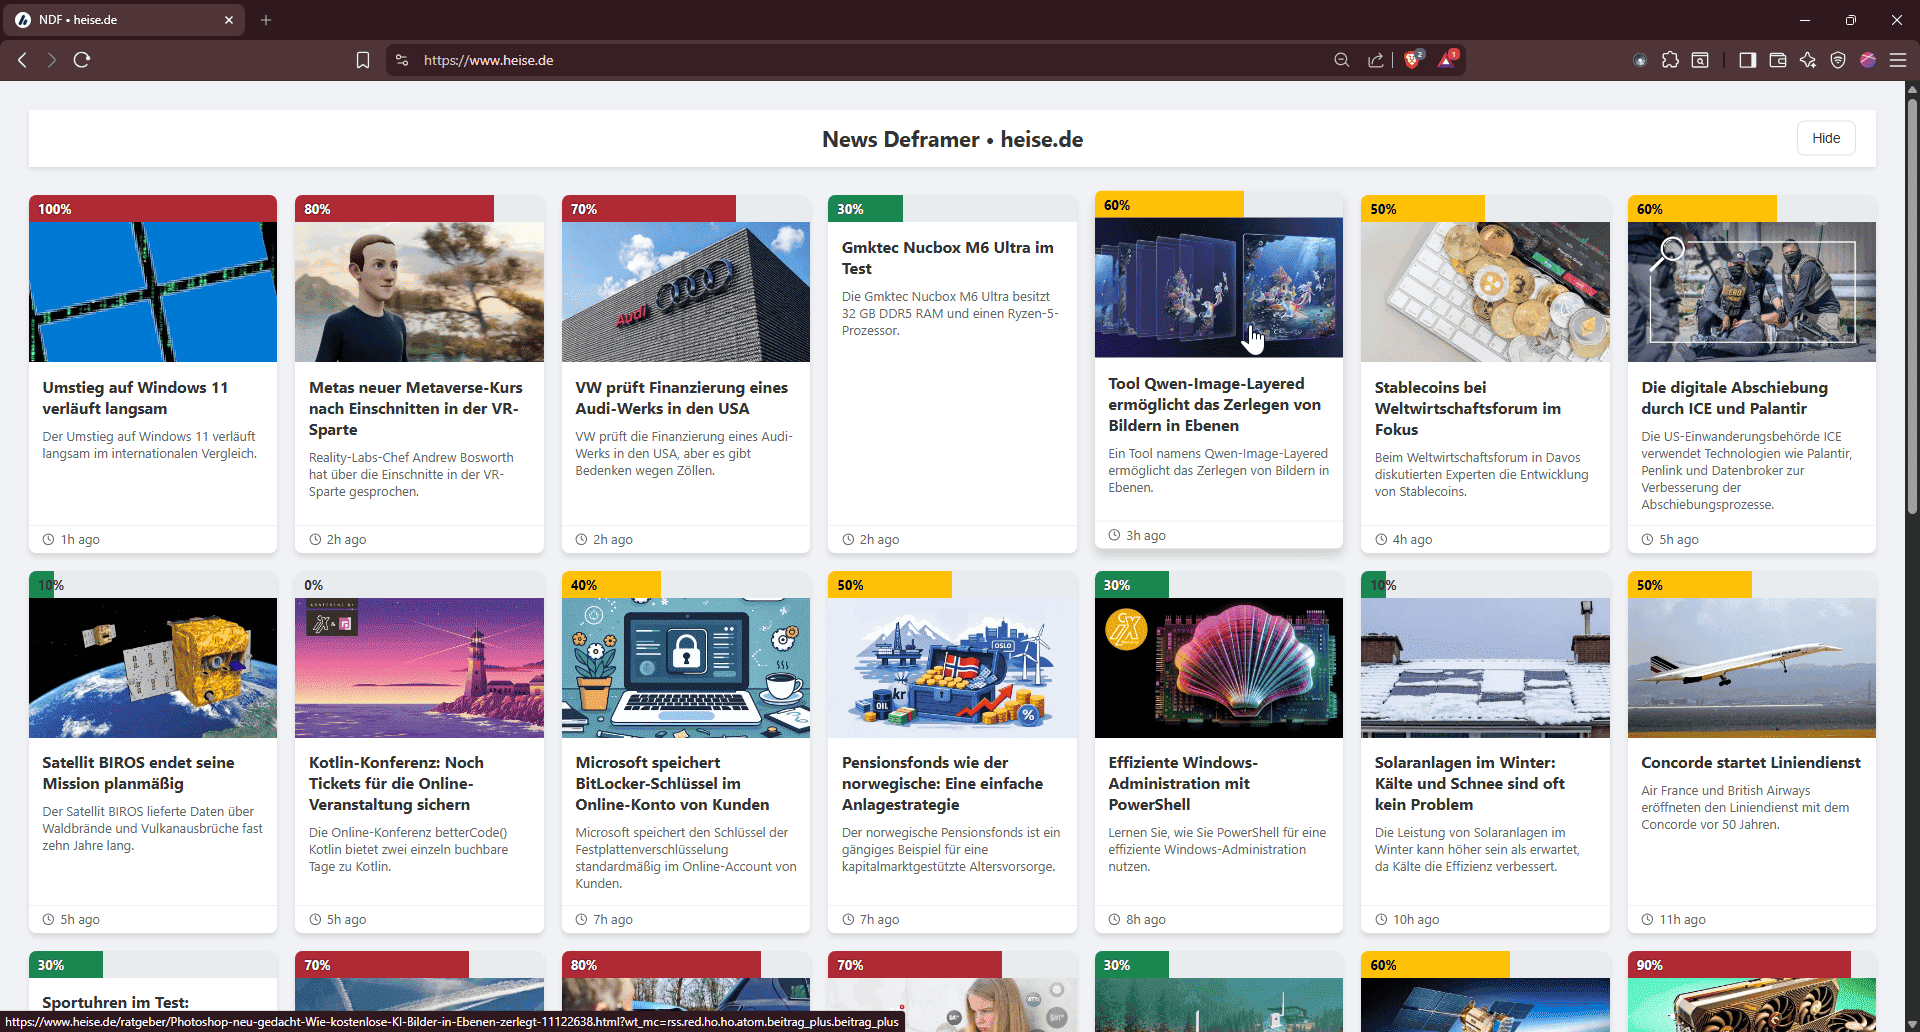Share this page via share icon
This screenshot has height=1032, width=1920.
[1376, 60]
